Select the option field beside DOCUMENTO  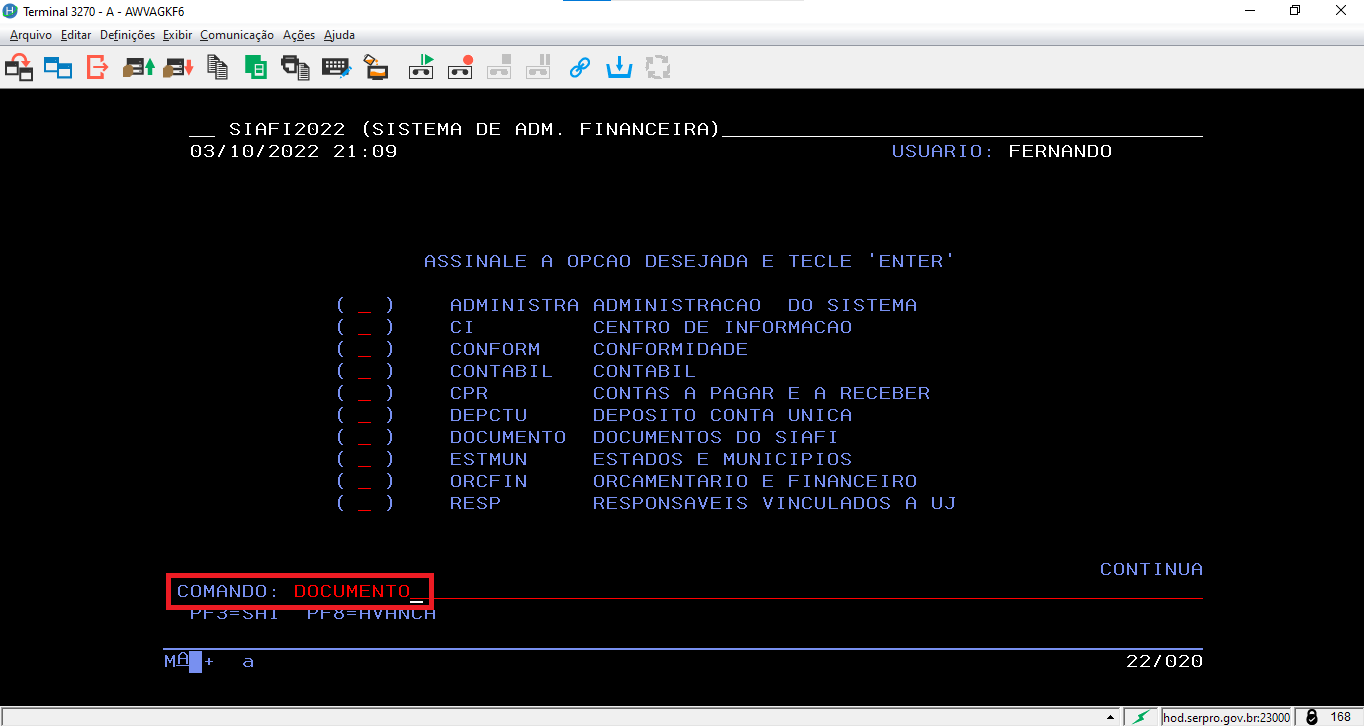[365, 438]
